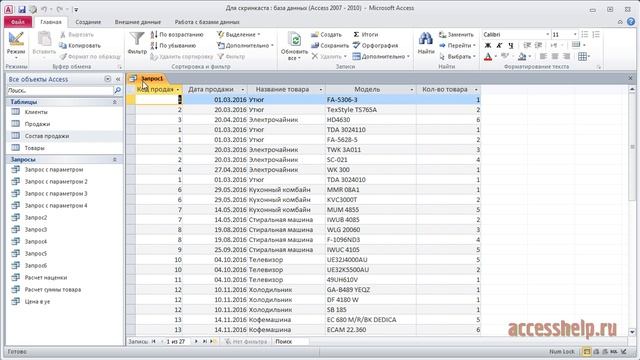The width and height of the screenshot is (640, 360).
Task: Align text left
Action: 543,57
